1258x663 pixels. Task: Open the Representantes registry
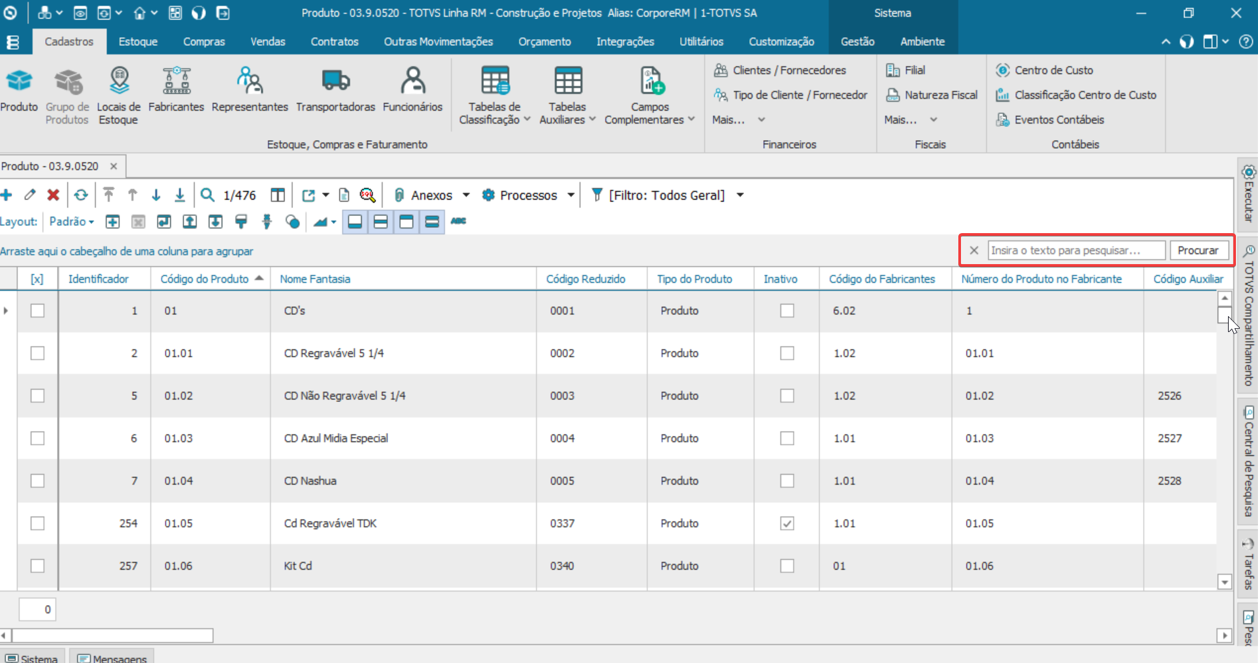(250, 90)
